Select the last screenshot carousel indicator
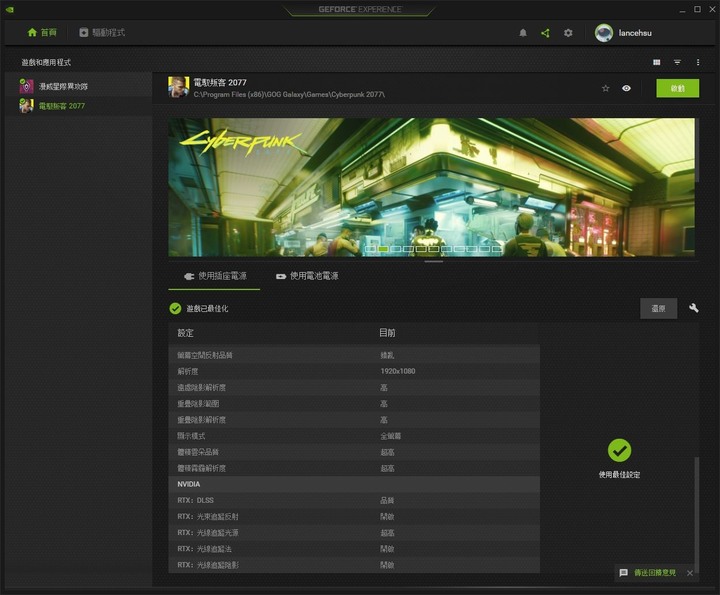Image resolution: width=720 pixels, height=595 pixels. pyautogui.click(x=497, y=249)
